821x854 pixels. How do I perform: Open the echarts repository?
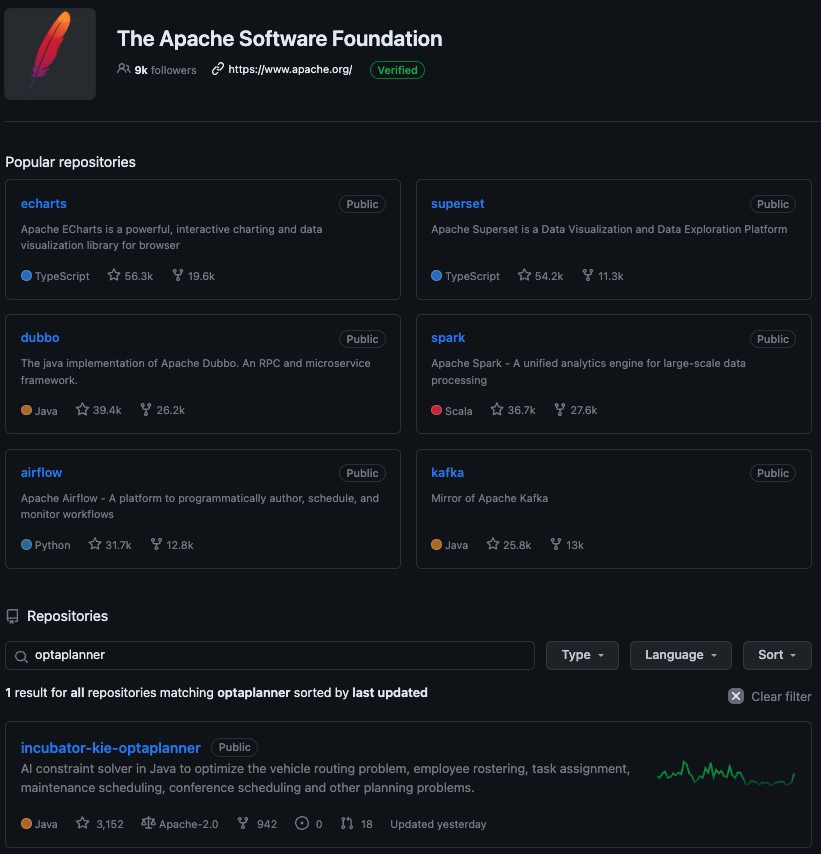click(44, 204)
